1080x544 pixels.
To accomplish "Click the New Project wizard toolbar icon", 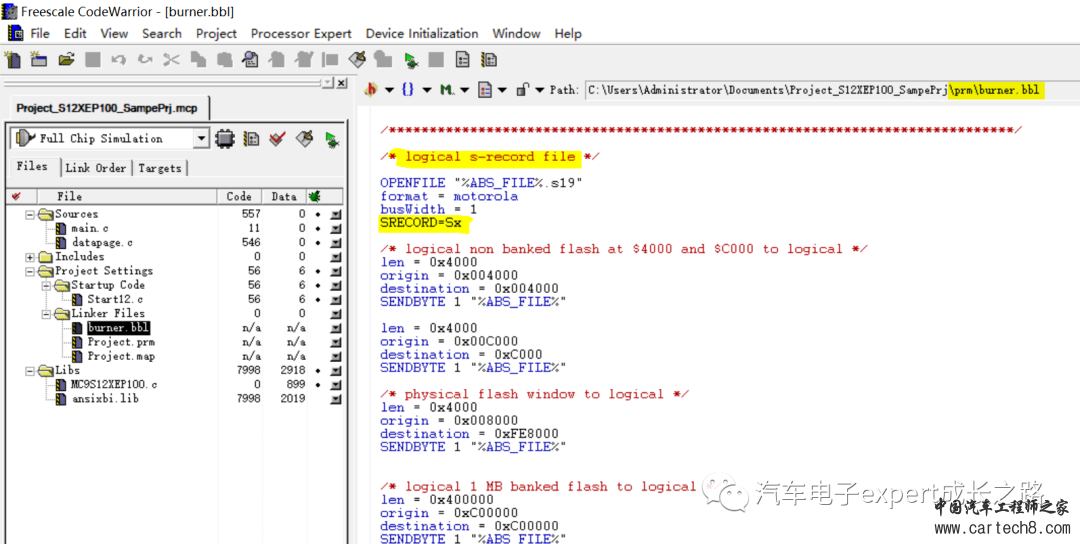I will (x=39, y=59).
